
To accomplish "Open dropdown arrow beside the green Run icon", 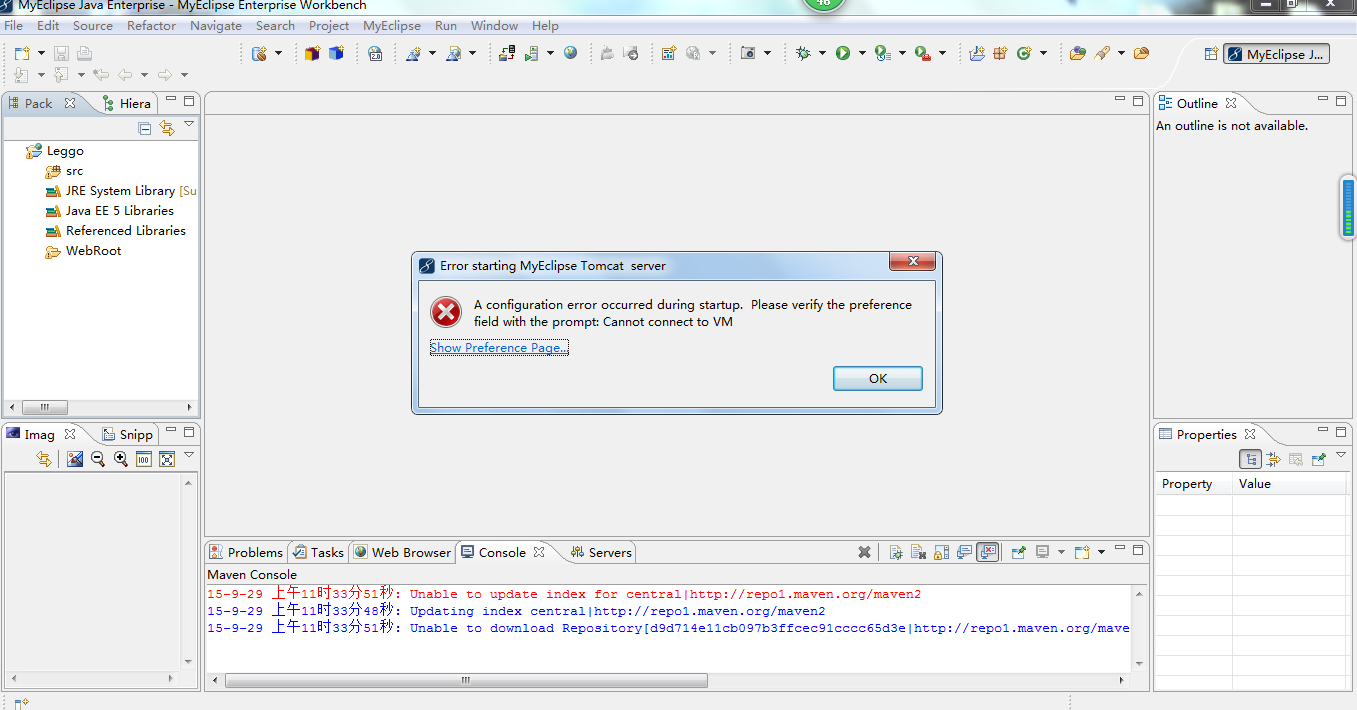I will [862, 53].
